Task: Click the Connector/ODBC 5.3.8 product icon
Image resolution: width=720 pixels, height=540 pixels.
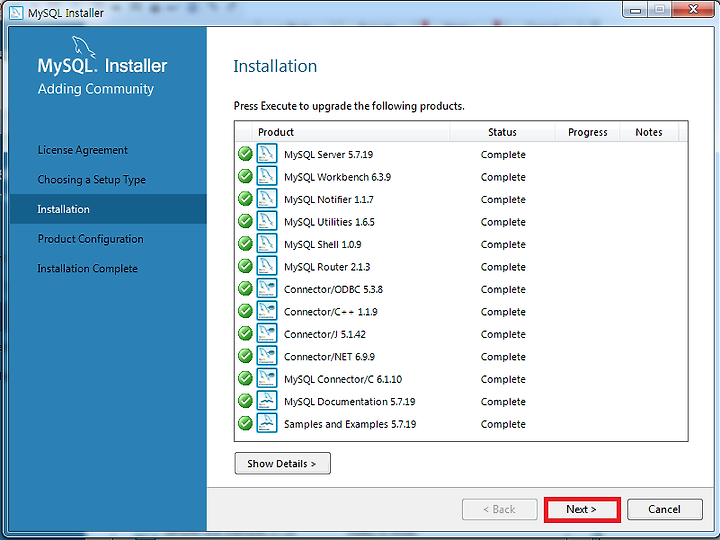Action: click(267, 288)
